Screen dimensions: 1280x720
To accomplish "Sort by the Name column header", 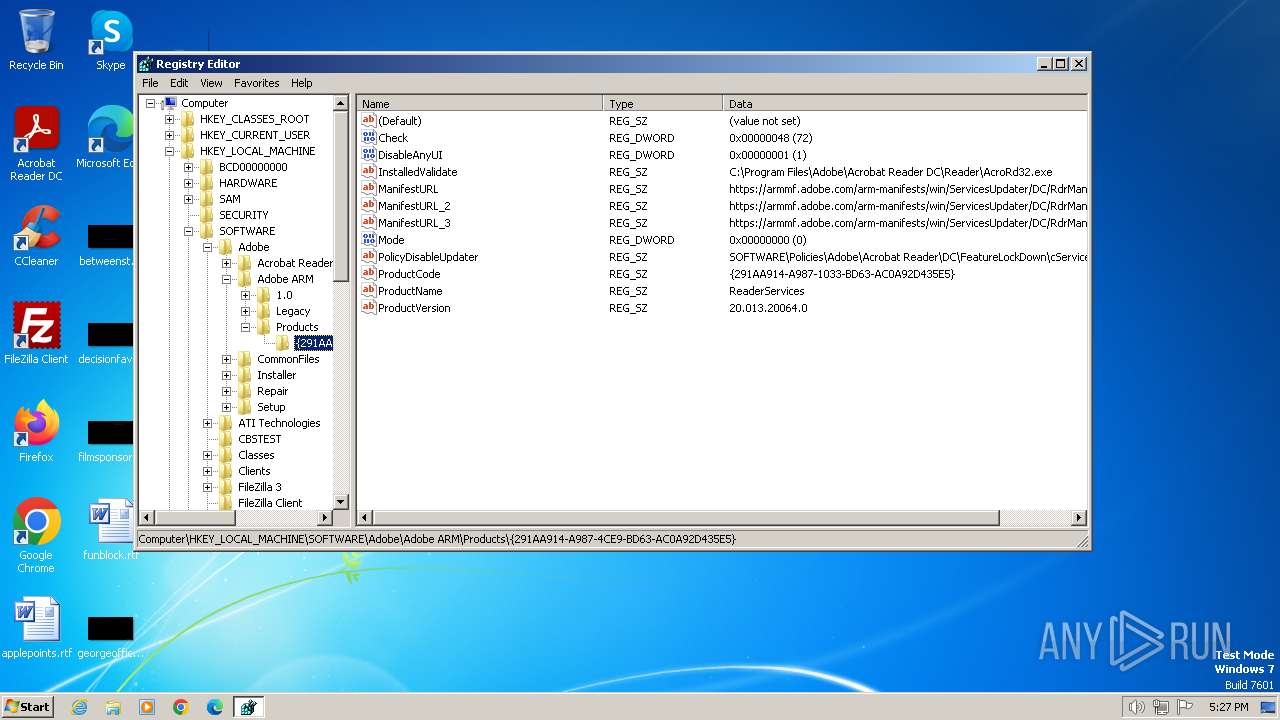I will point(480,104).
